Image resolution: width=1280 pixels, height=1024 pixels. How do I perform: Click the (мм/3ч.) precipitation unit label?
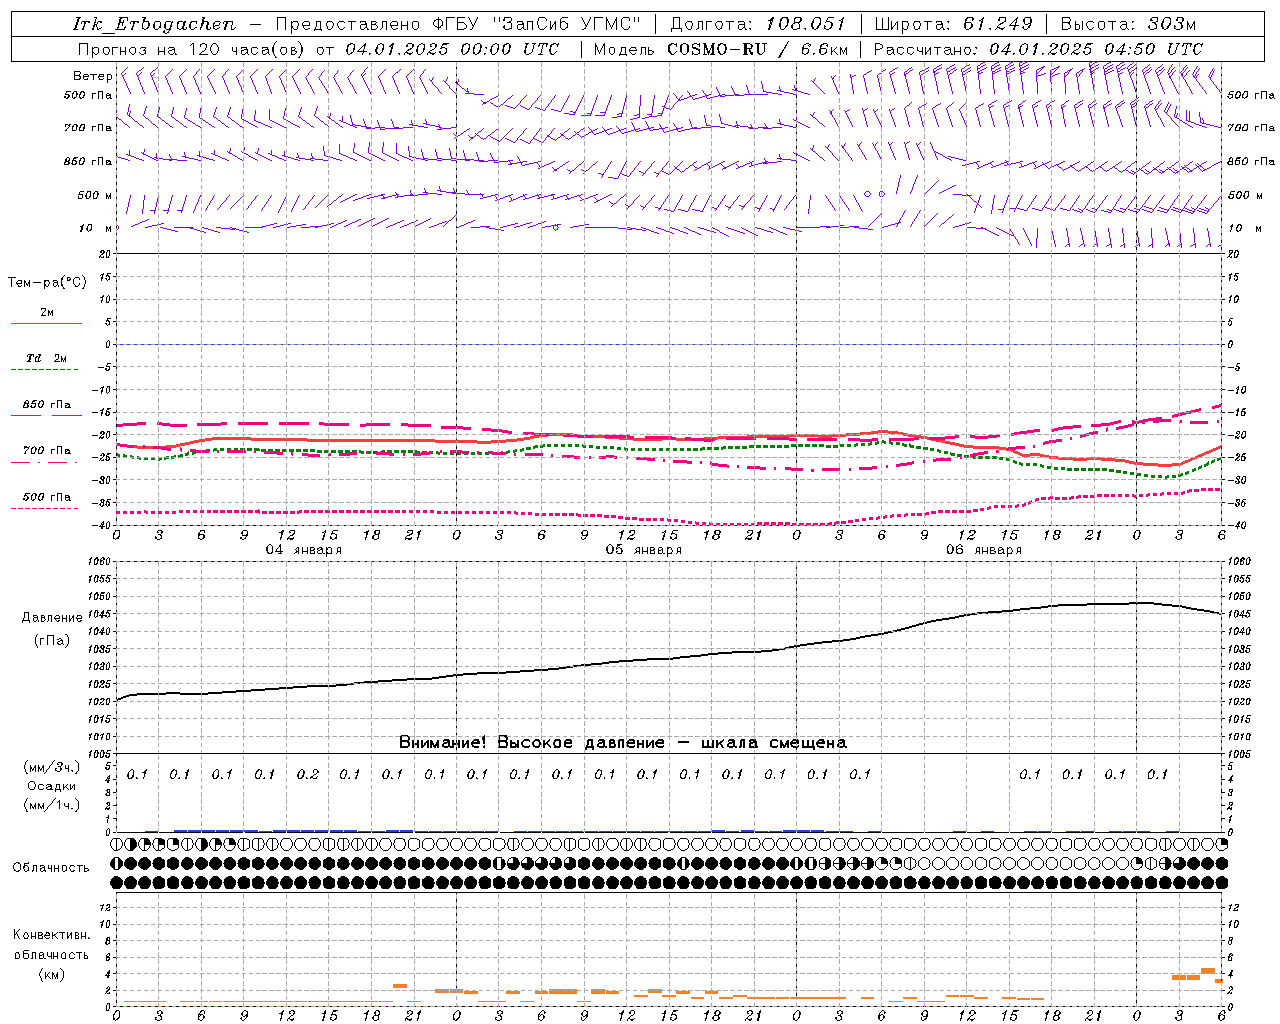pos(52,767)
